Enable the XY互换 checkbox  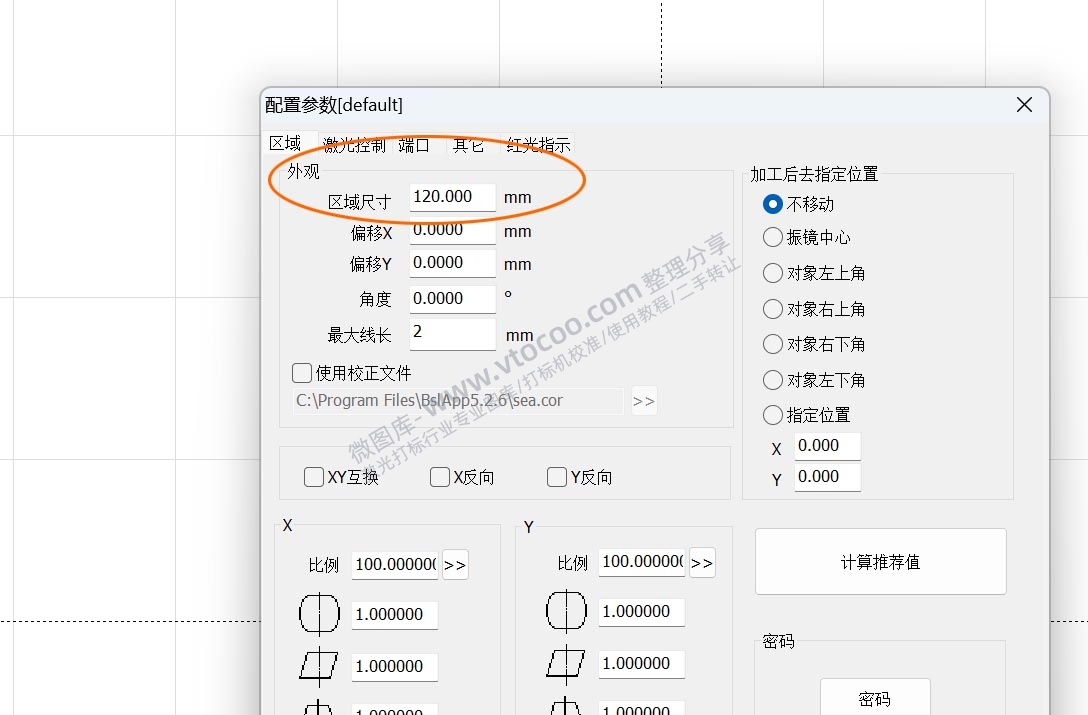[x=313, y=477]
